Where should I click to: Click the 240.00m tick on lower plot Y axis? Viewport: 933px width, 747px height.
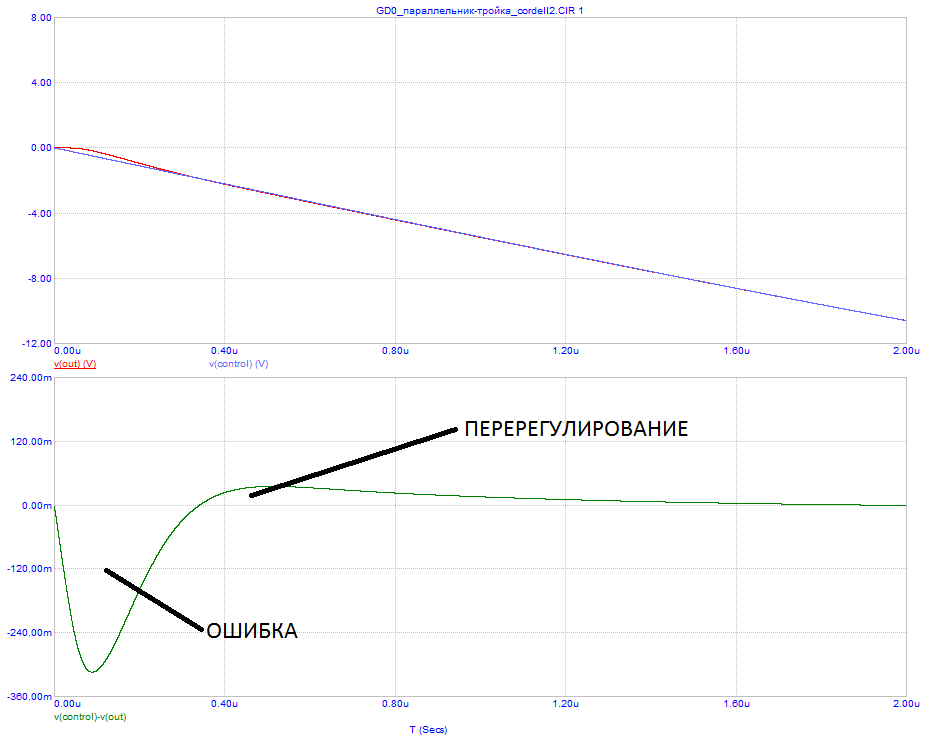pos(32,377)
